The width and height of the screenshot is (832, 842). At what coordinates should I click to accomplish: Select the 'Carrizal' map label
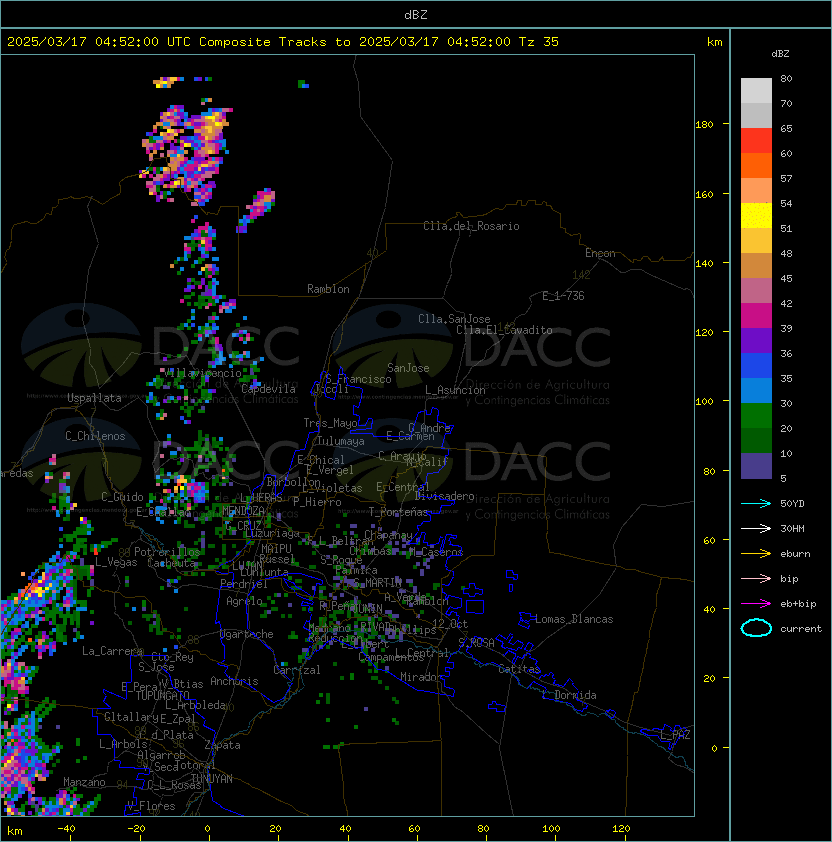click(297, 670)
